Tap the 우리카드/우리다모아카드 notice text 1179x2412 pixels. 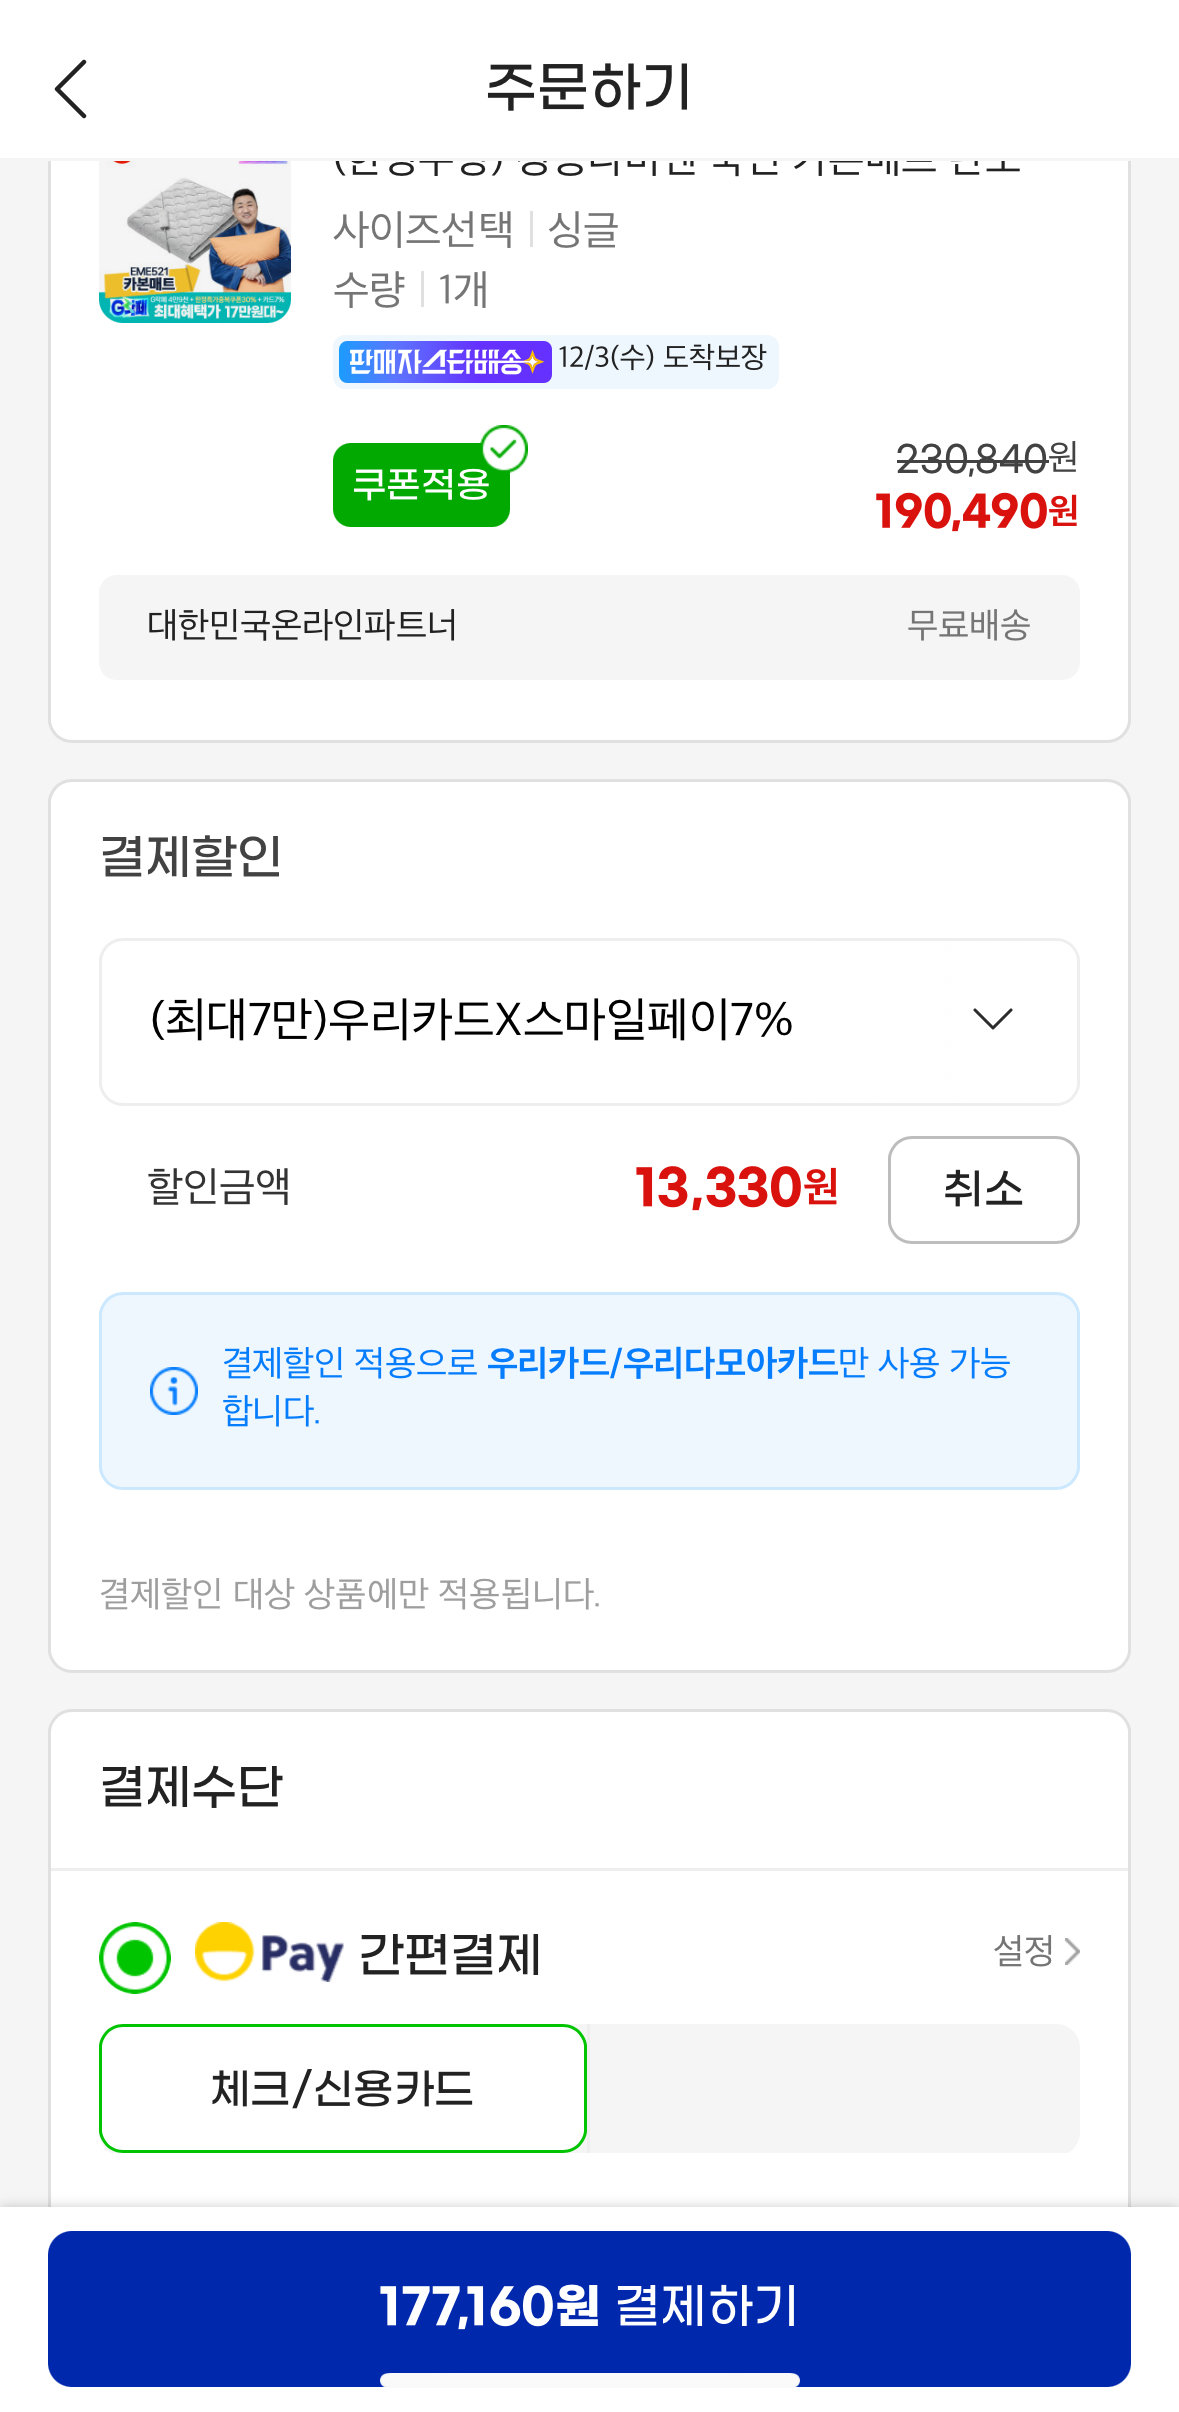point(662,1362)
